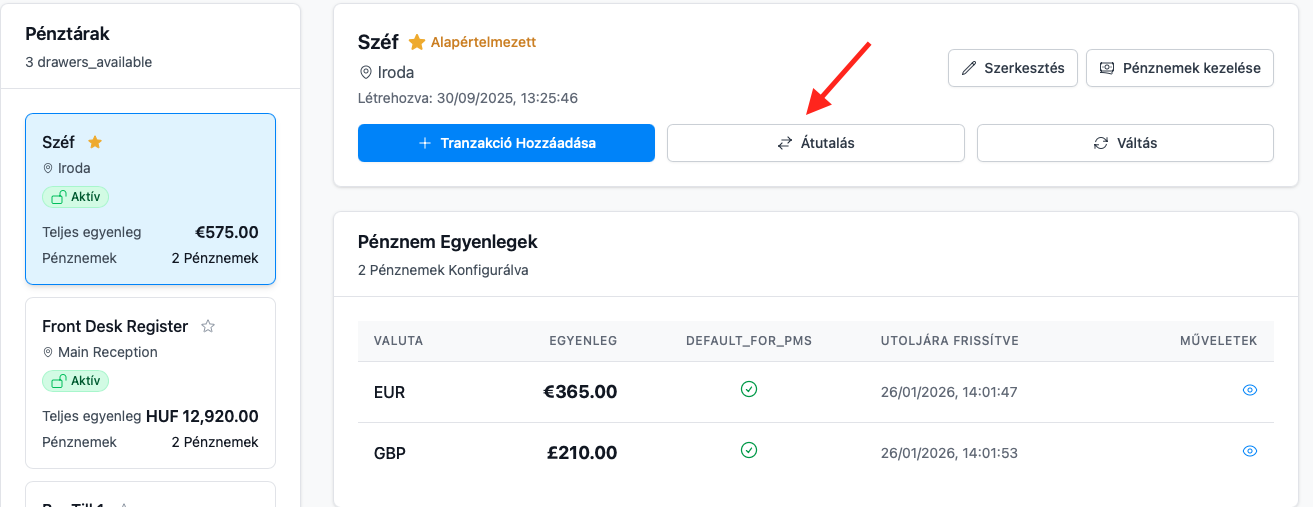Open Szerkesztés edit button
The image size is (1313, 507).
coord(1013,69)
